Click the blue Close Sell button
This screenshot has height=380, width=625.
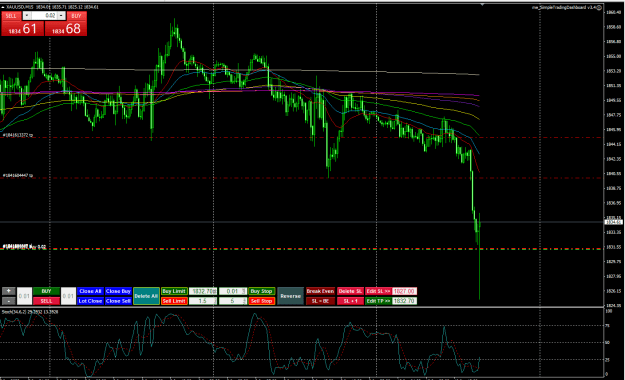point(118,301)
